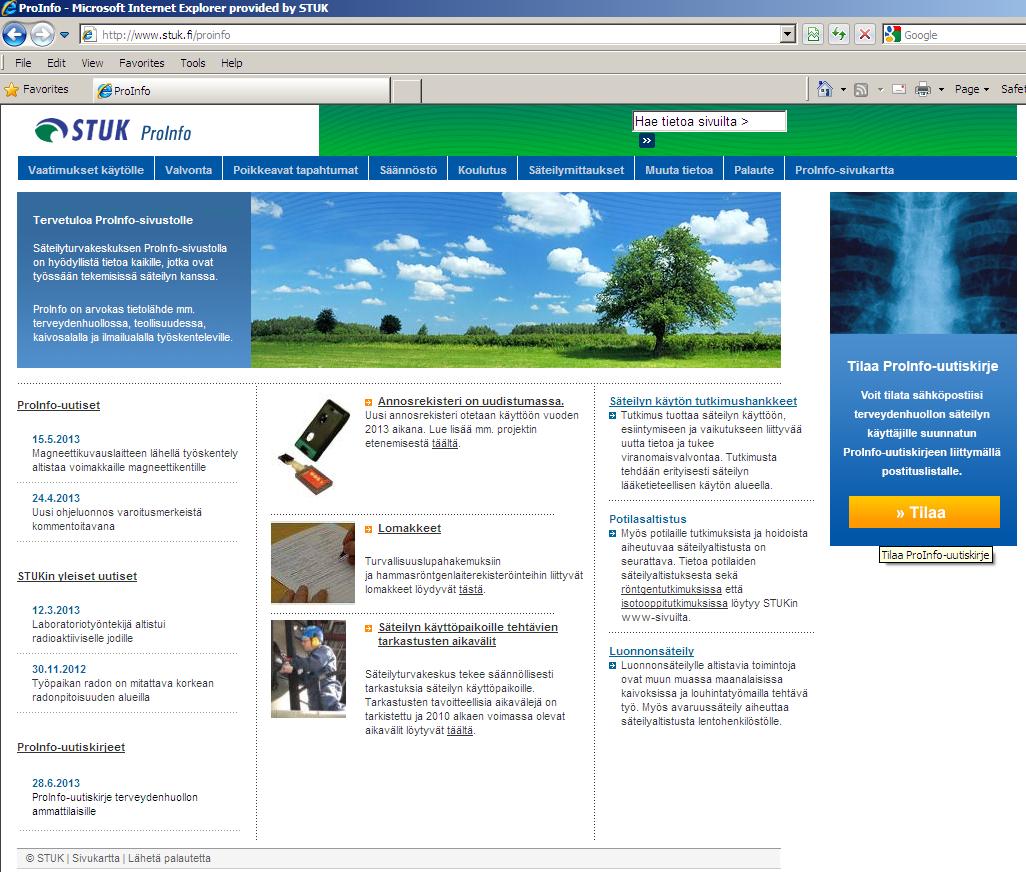Open the 15.5.2013 news item

tap(134, 453)
